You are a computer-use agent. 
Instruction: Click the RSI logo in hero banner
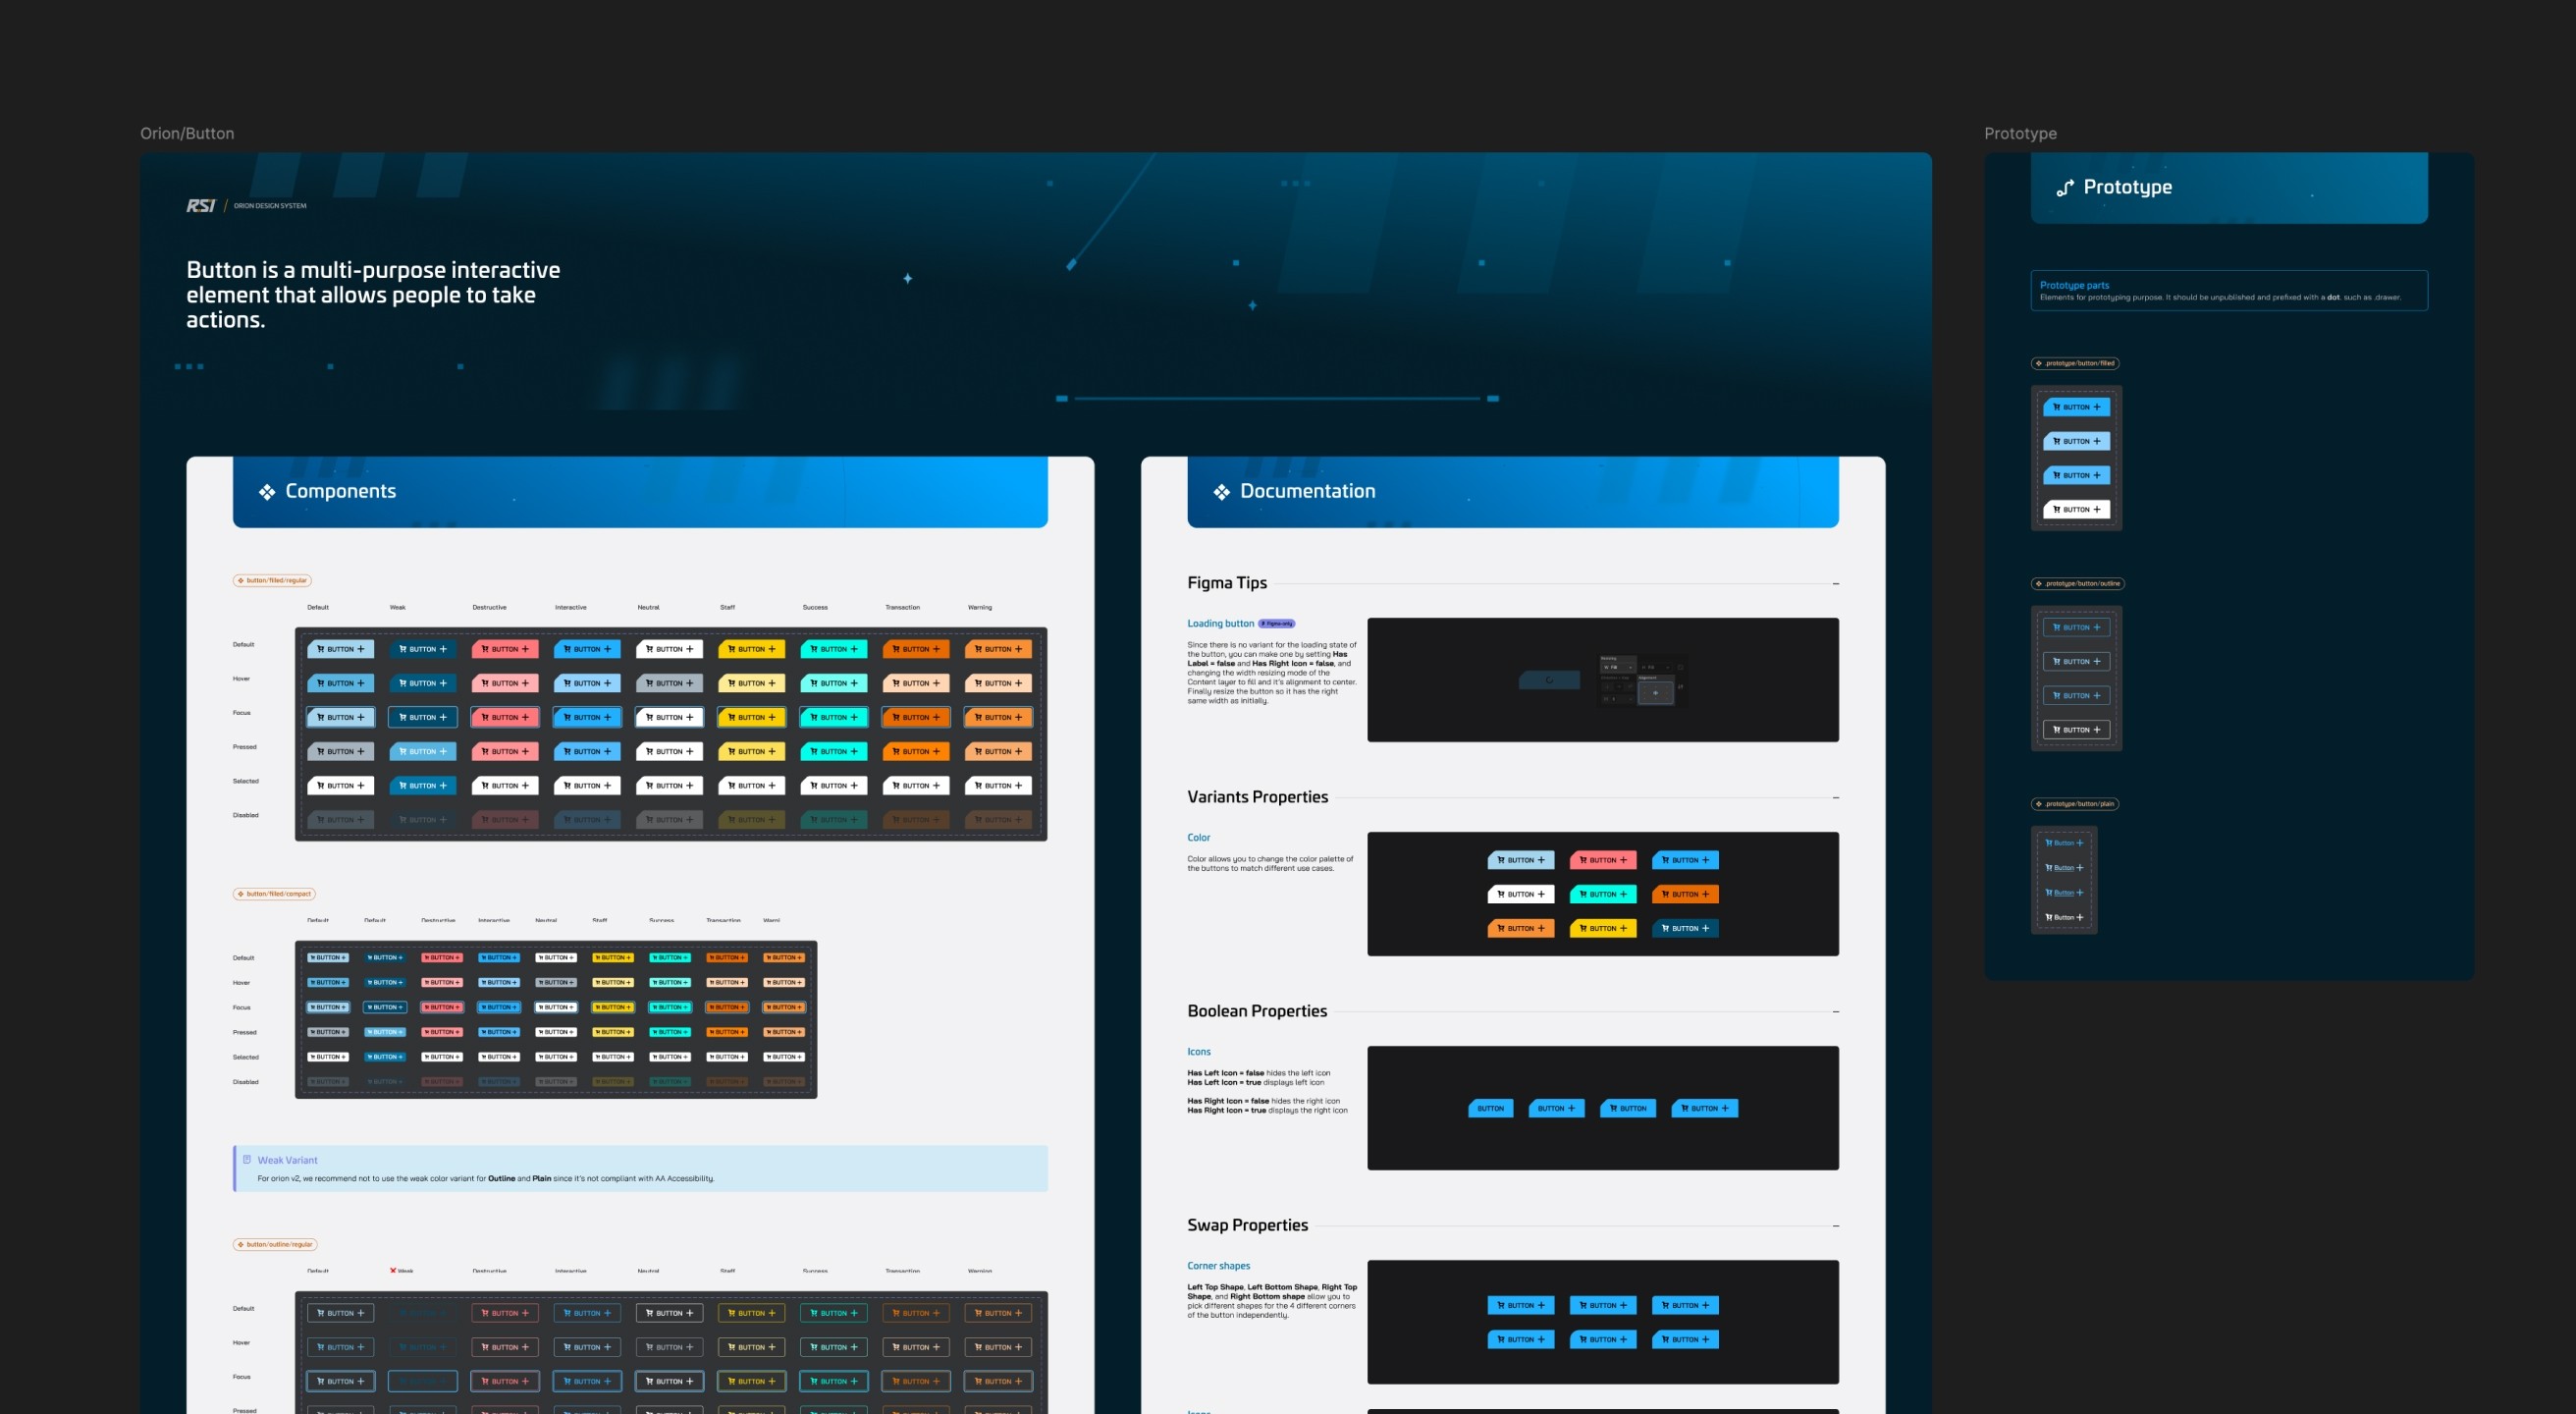(x=201, y=206)
